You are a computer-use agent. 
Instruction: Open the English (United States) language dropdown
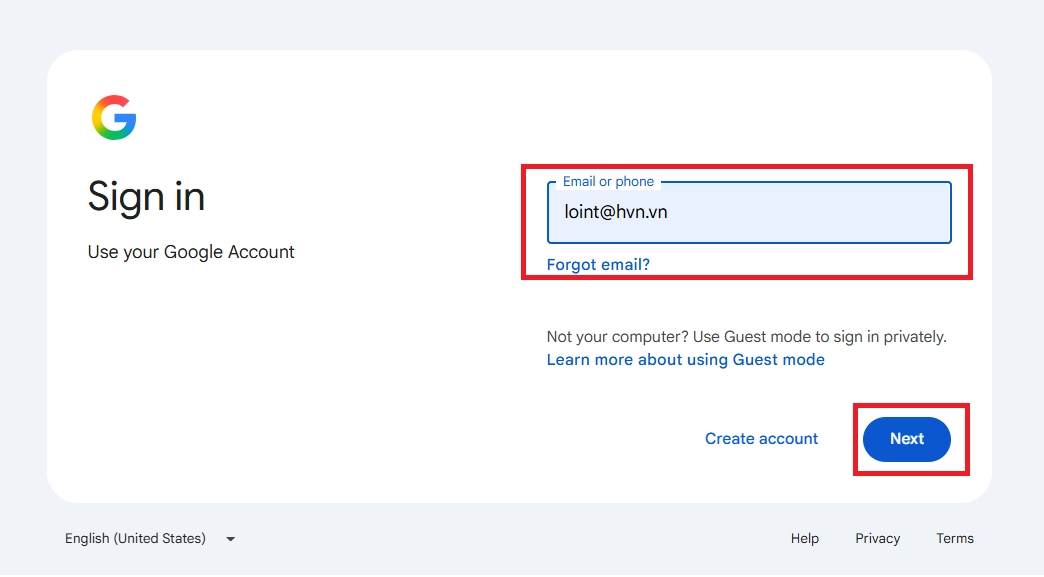[150, 538]
